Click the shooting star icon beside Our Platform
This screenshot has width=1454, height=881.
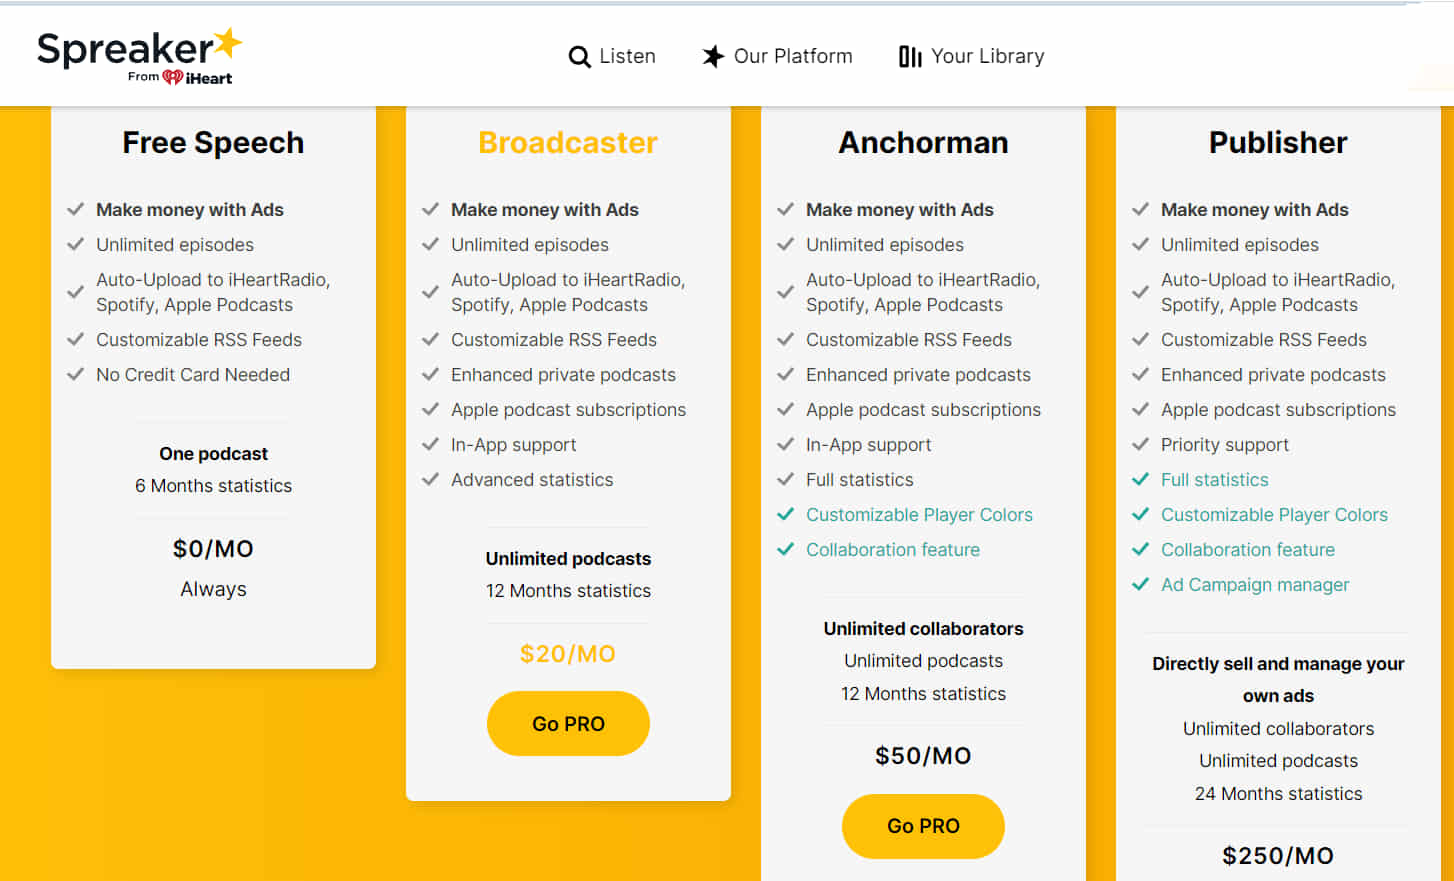pos(712,56)
